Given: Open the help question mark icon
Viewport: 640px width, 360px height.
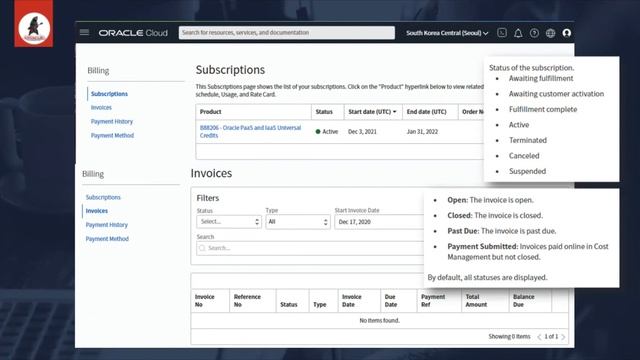Looking at the screenshot, I should (x=534, y=33).
